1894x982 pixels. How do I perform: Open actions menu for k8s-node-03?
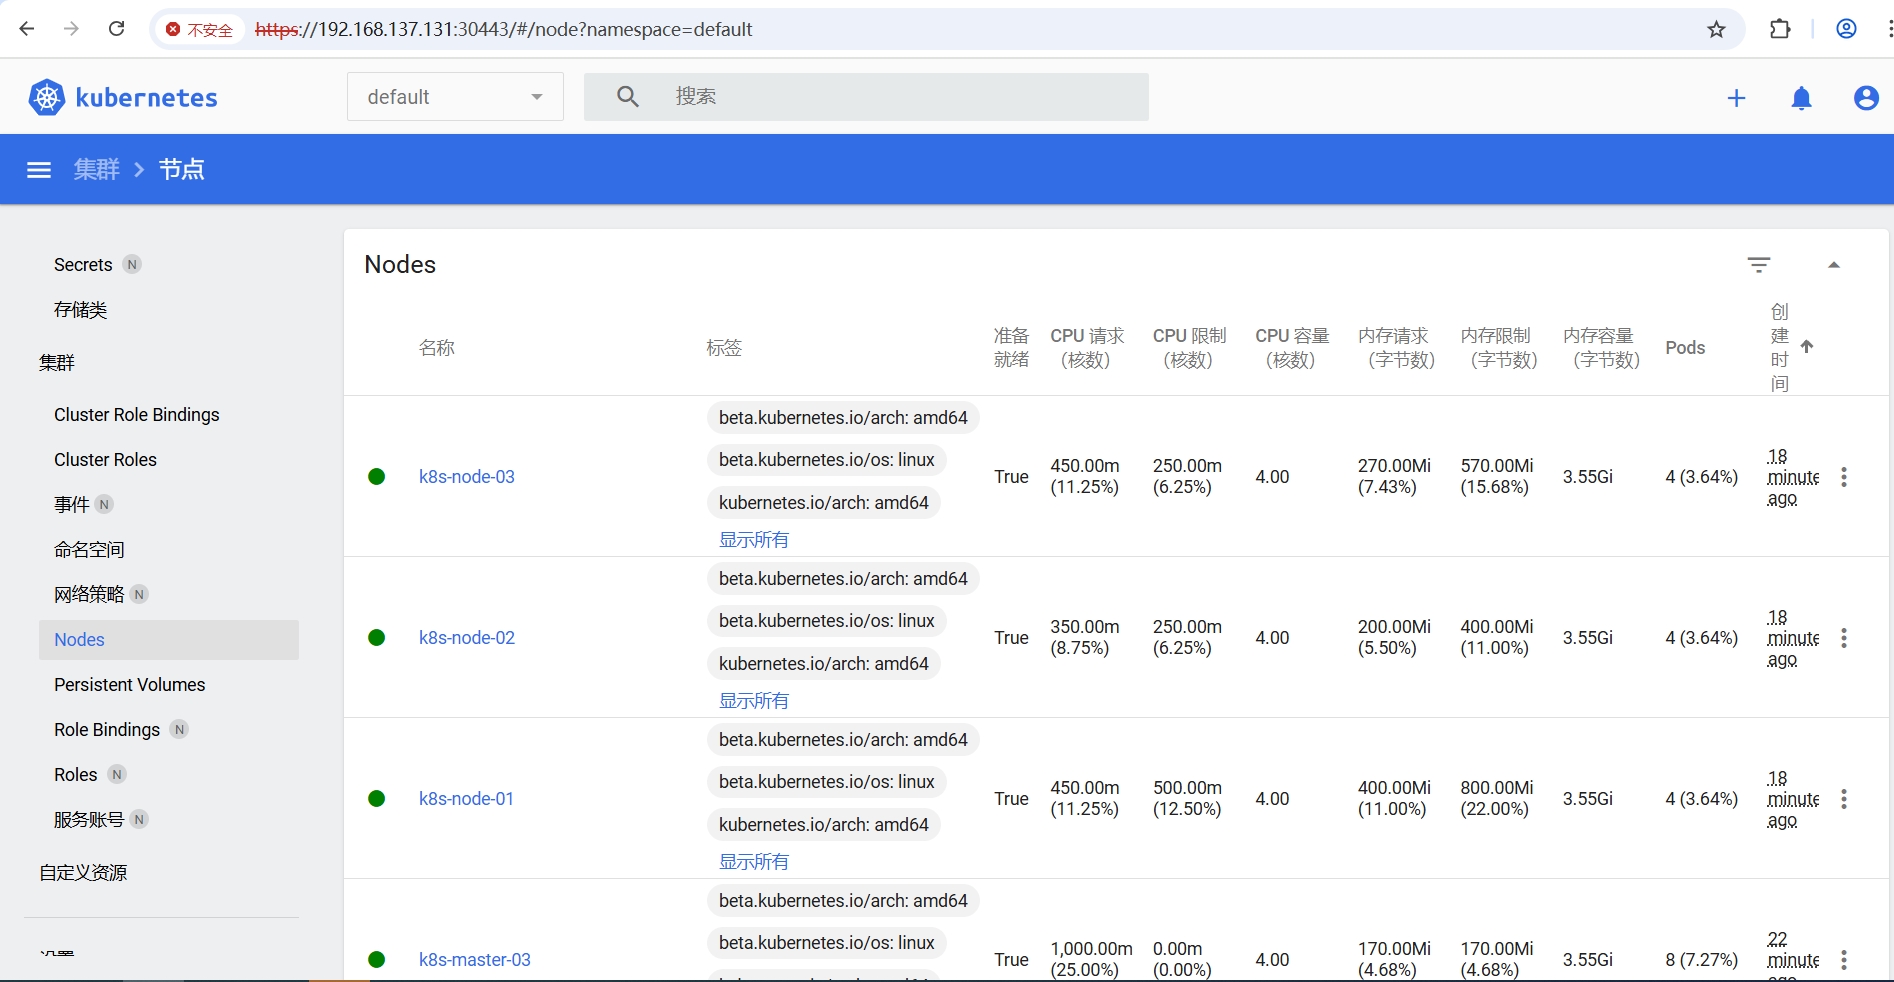[x=1844, y=477]
